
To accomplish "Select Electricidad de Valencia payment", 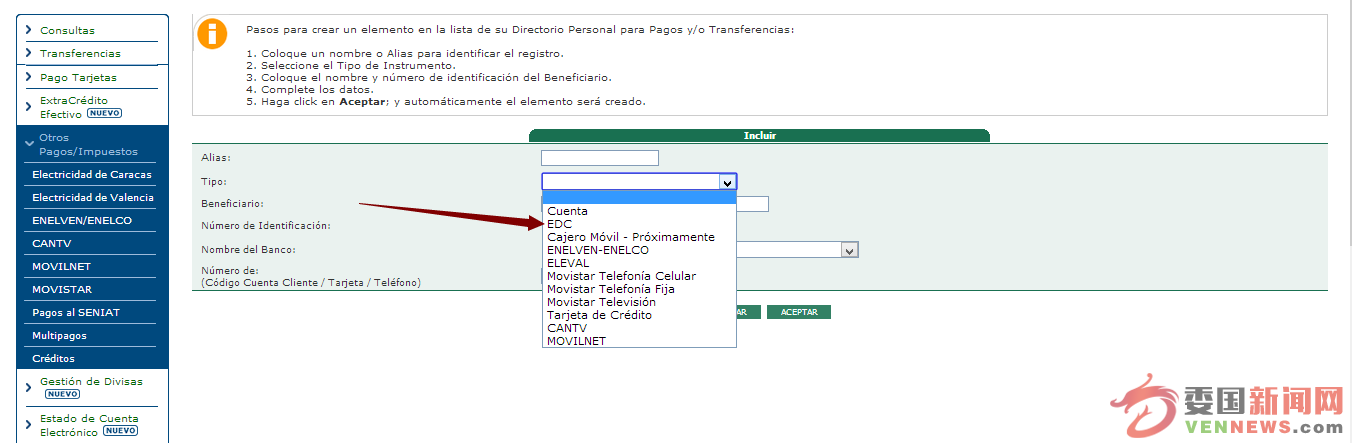I will (x=92, y=198).
